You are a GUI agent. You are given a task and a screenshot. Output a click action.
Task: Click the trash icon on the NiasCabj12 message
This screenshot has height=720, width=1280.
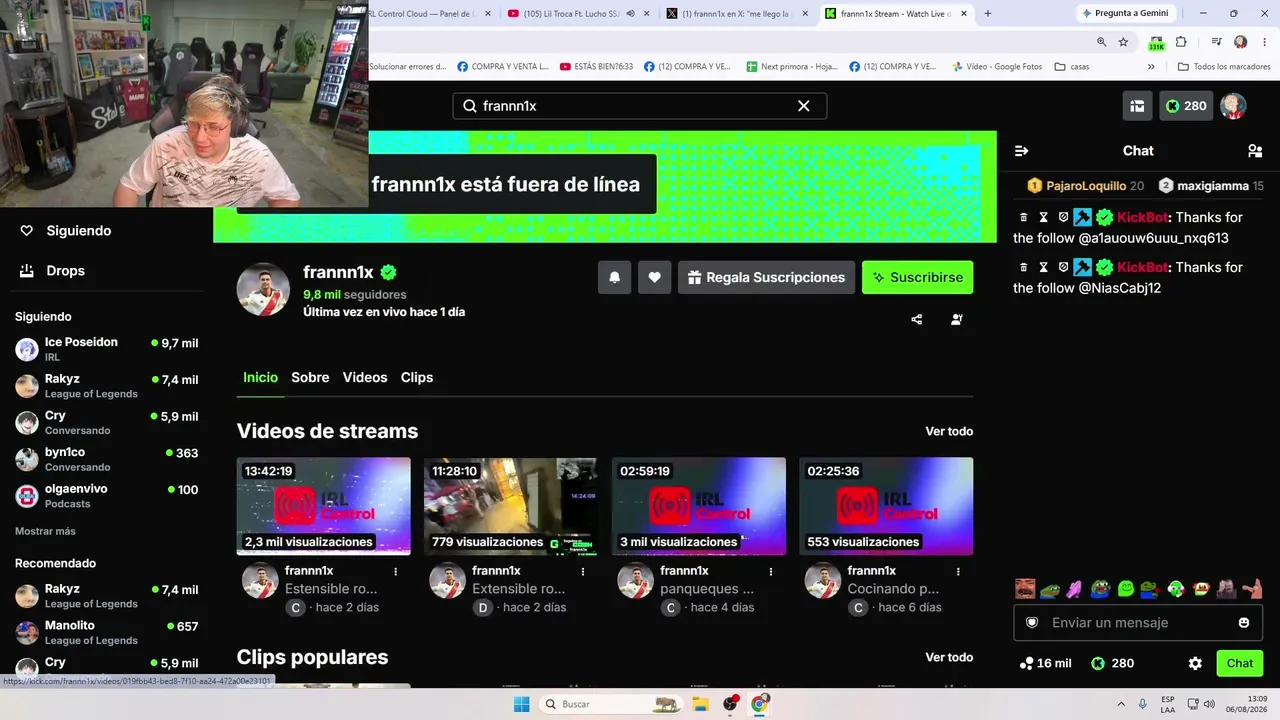point(1023,267)
